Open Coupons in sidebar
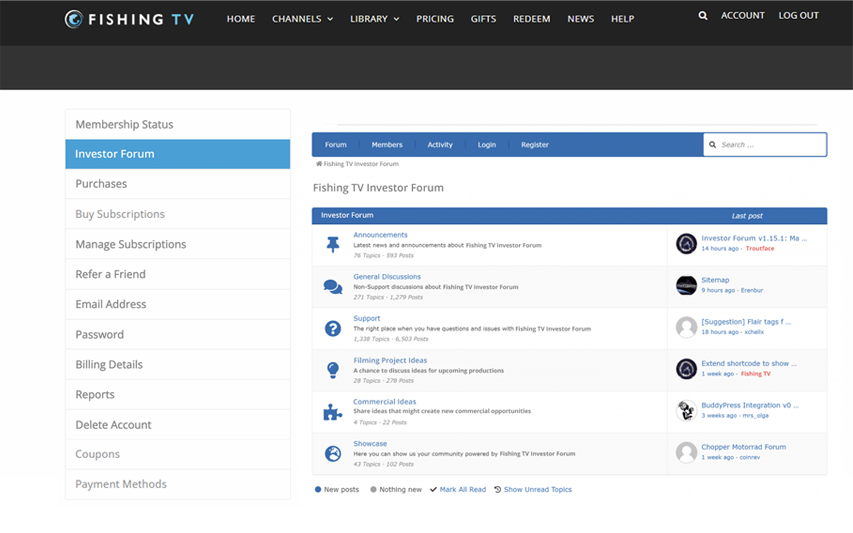The height and width of the screenshot is (533, 853). (x=178, y=454)
